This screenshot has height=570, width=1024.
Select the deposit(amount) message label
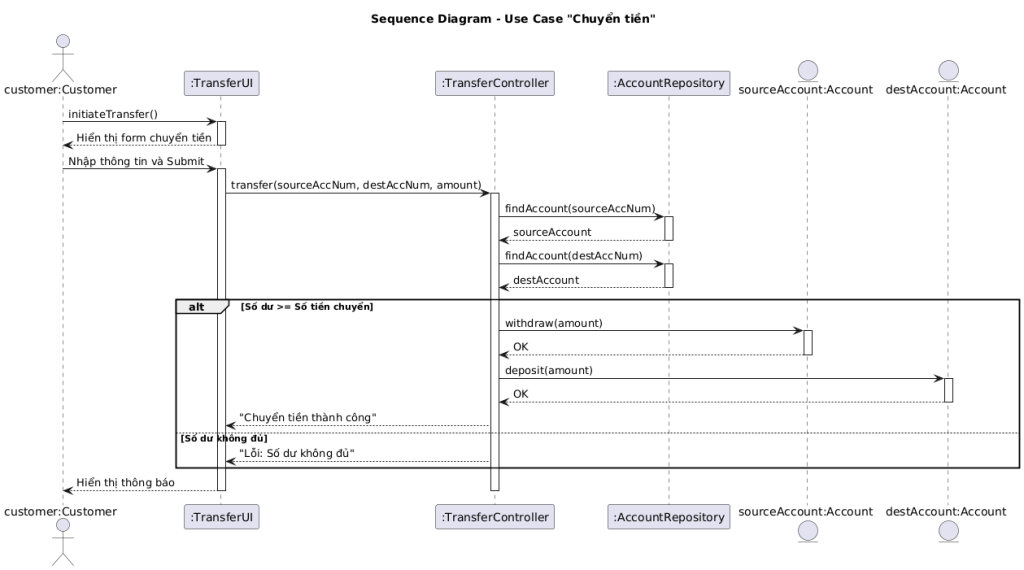(x=549, y=370)
